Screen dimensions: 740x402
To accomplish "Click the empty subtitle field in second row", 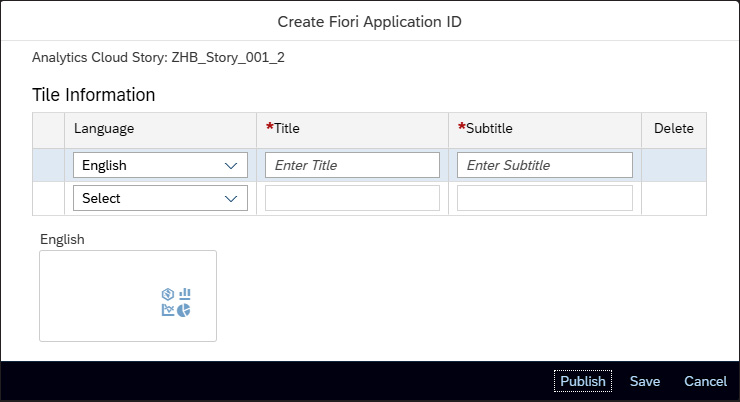I will pyautogui.click(x=545, y=198).
